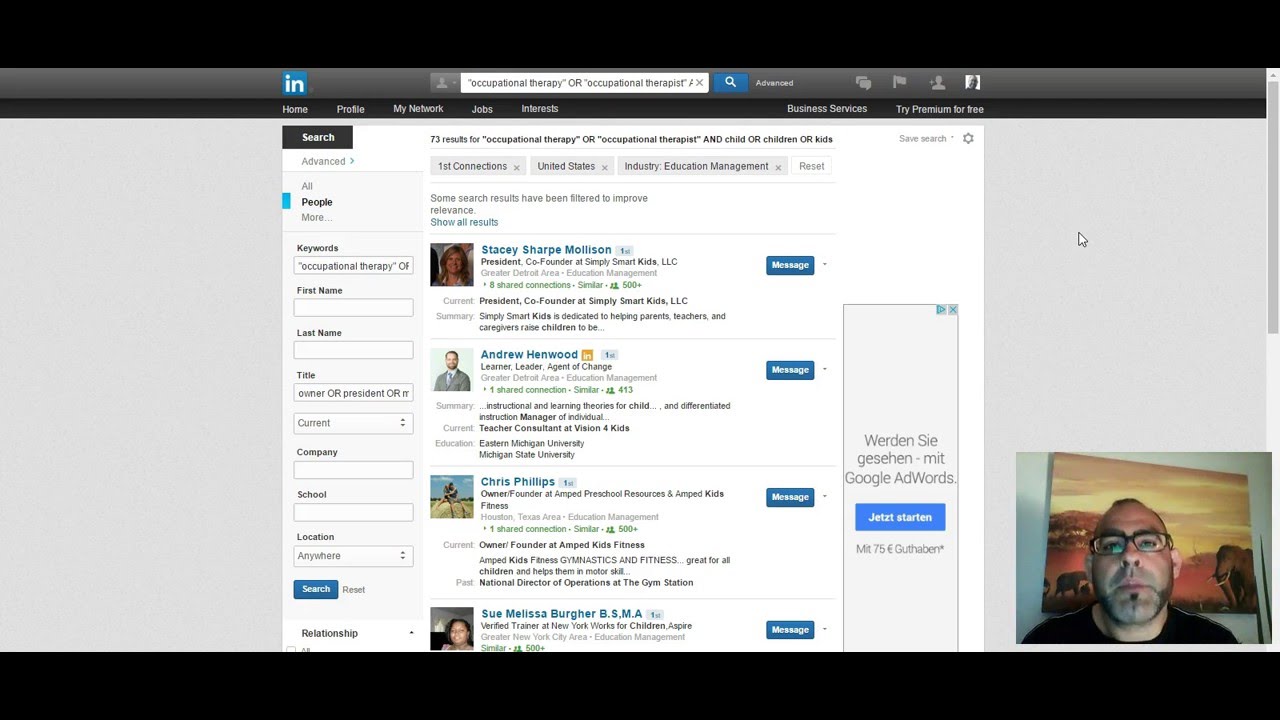Viewport: 1280px width, 720px height.
Task: Open the Location Anywhere dropdown
Action: point(353,556)
